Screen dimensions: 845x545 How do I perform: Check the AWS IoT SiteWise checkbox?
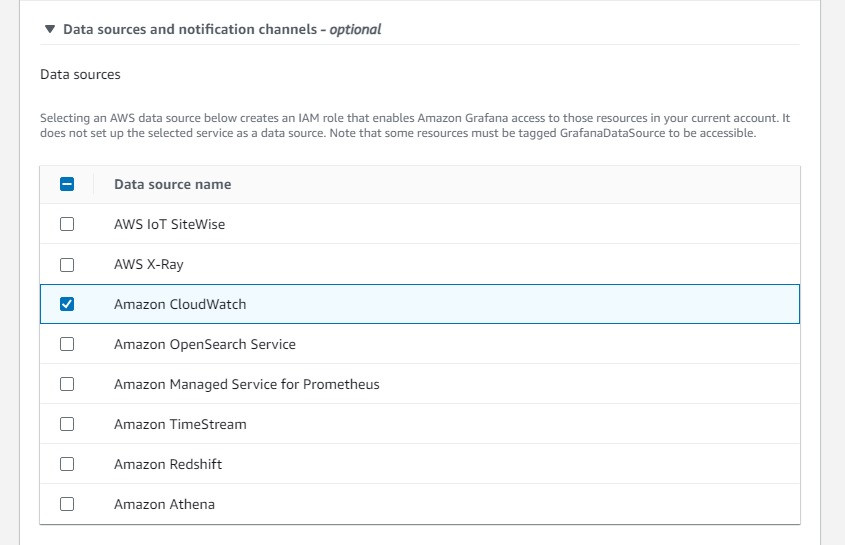coord(67,224)
